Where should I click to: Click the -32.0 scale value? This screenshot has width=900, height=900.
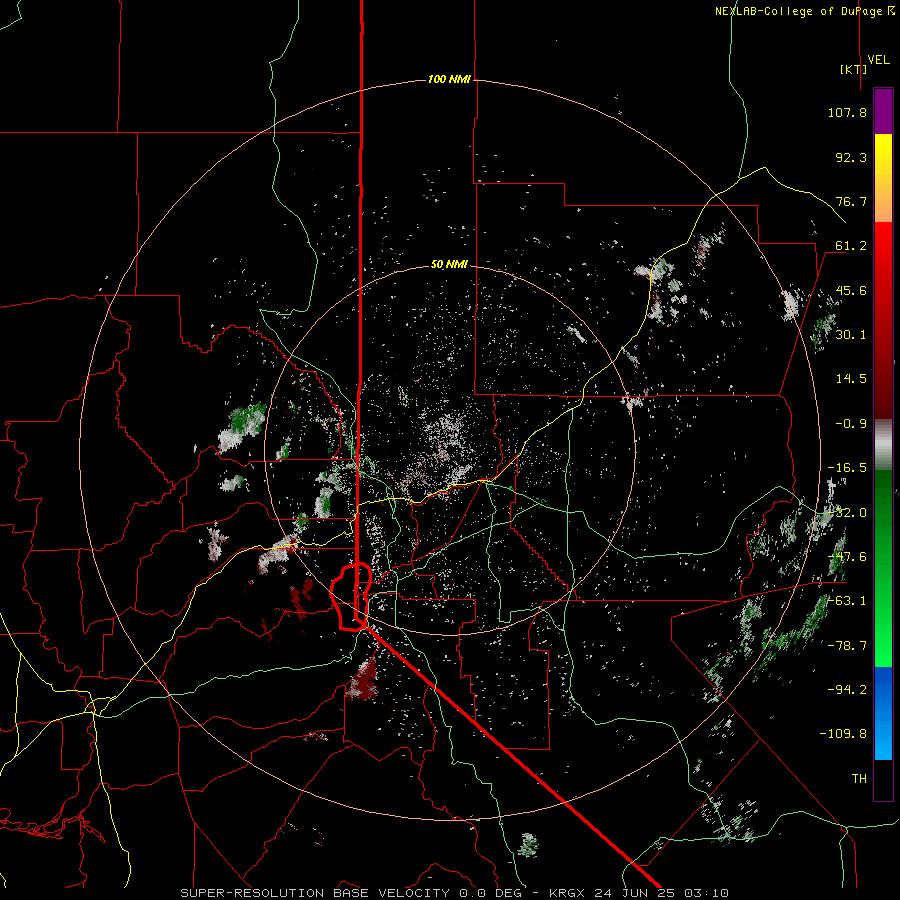[x=847, y=513]
